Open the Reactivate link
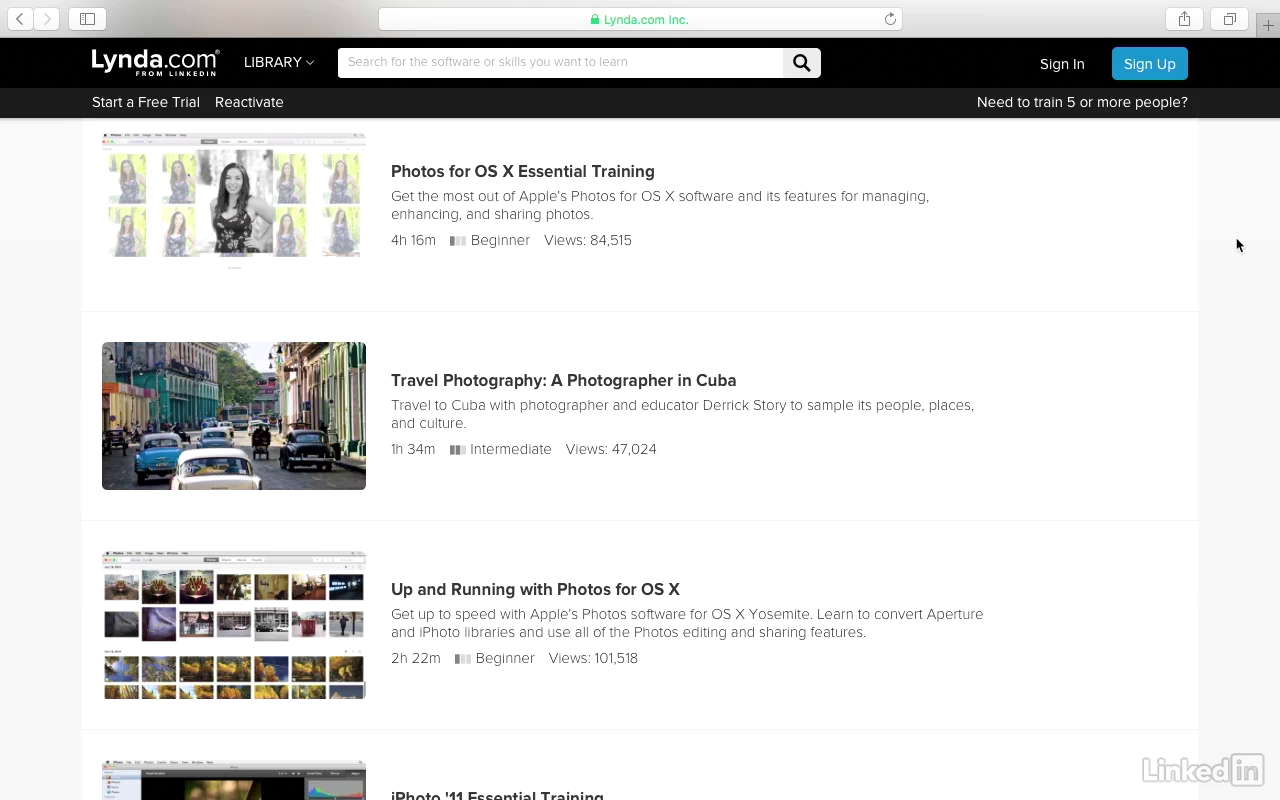This screenshot has width=1280, height=800. 249,102
